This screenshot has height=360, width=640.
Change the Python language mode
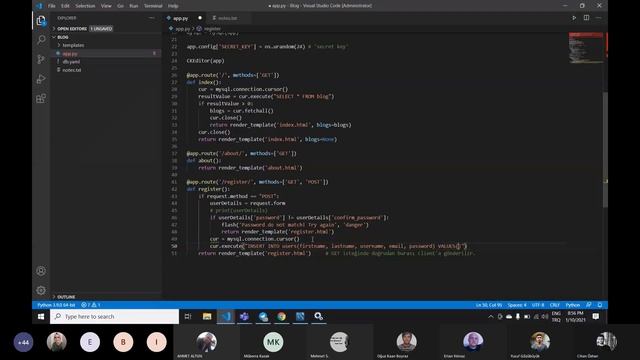click(x=573, y=305)
